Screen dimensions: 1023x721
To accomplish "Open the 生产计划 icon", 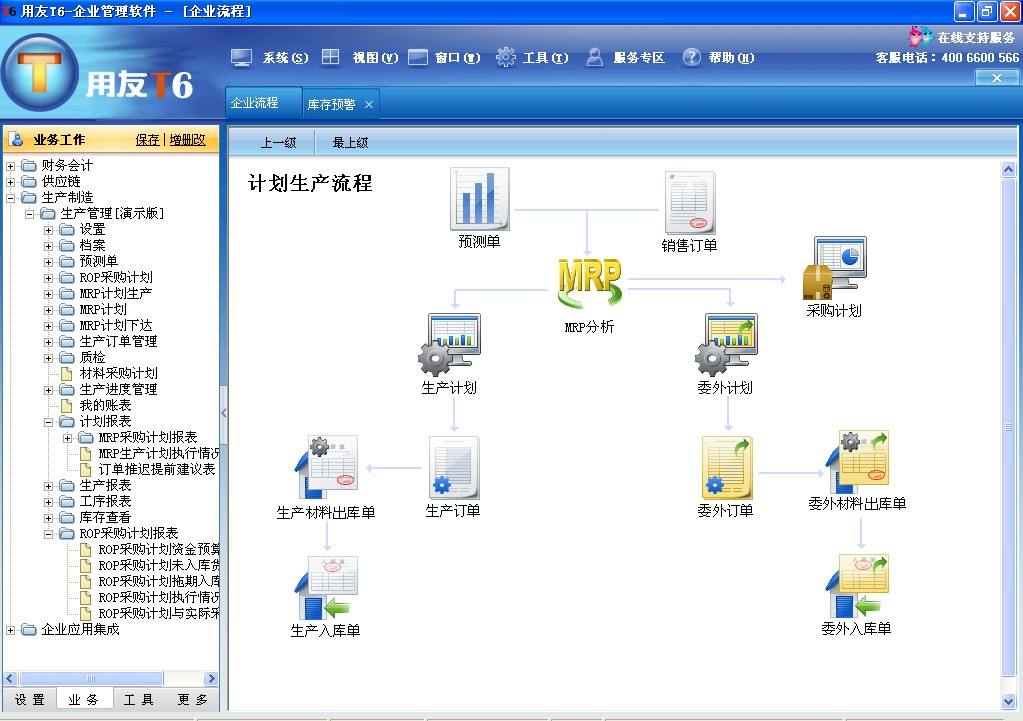I will coord(450,345).
